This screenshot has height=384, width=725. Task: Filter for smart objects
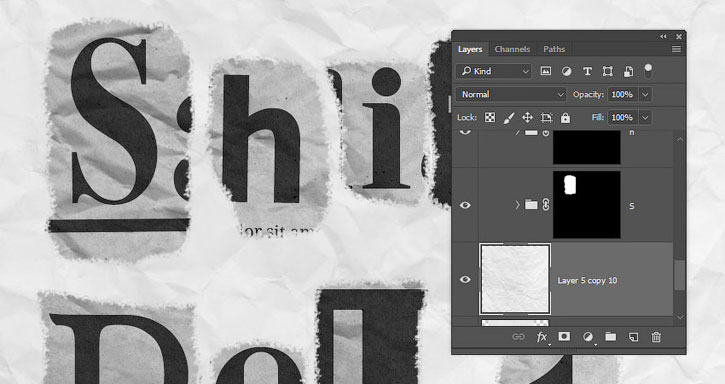coord(628,71)
